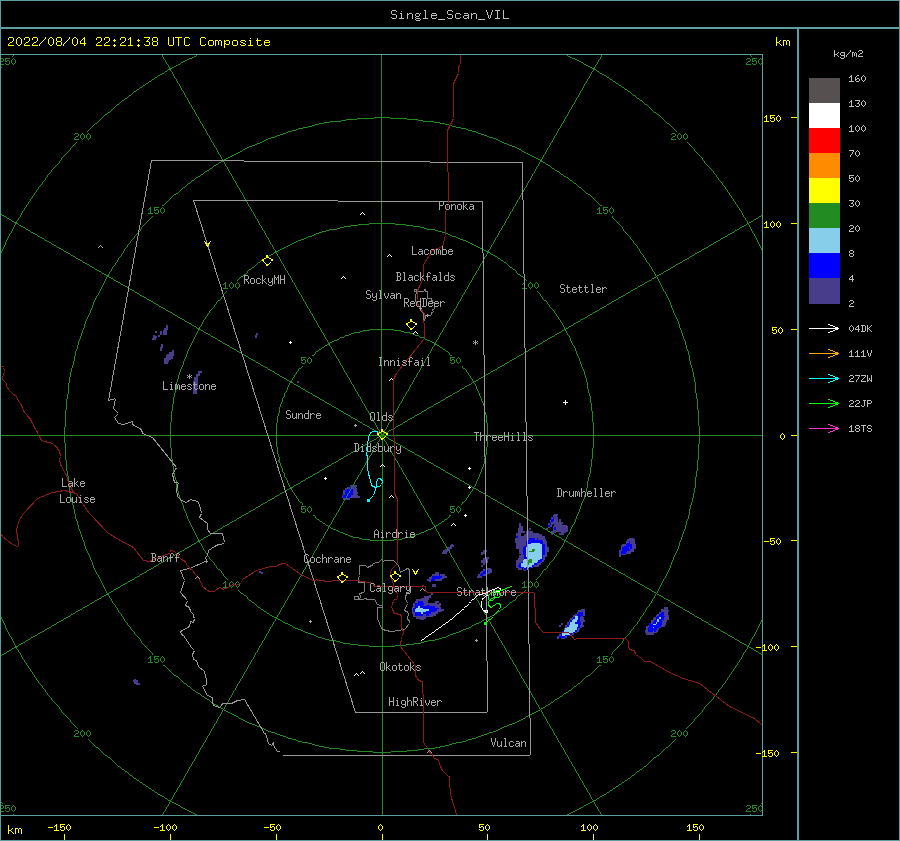Click the light blue 8-20 color swatch
900x841 pixels.
(x=824, y=241)
